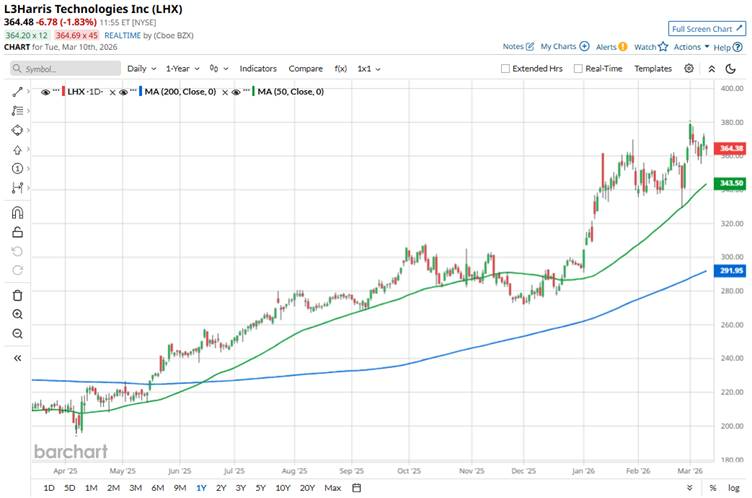Open the Templates button
The width and height of the screenshot is (752, 498).
(x=653, y=69)
